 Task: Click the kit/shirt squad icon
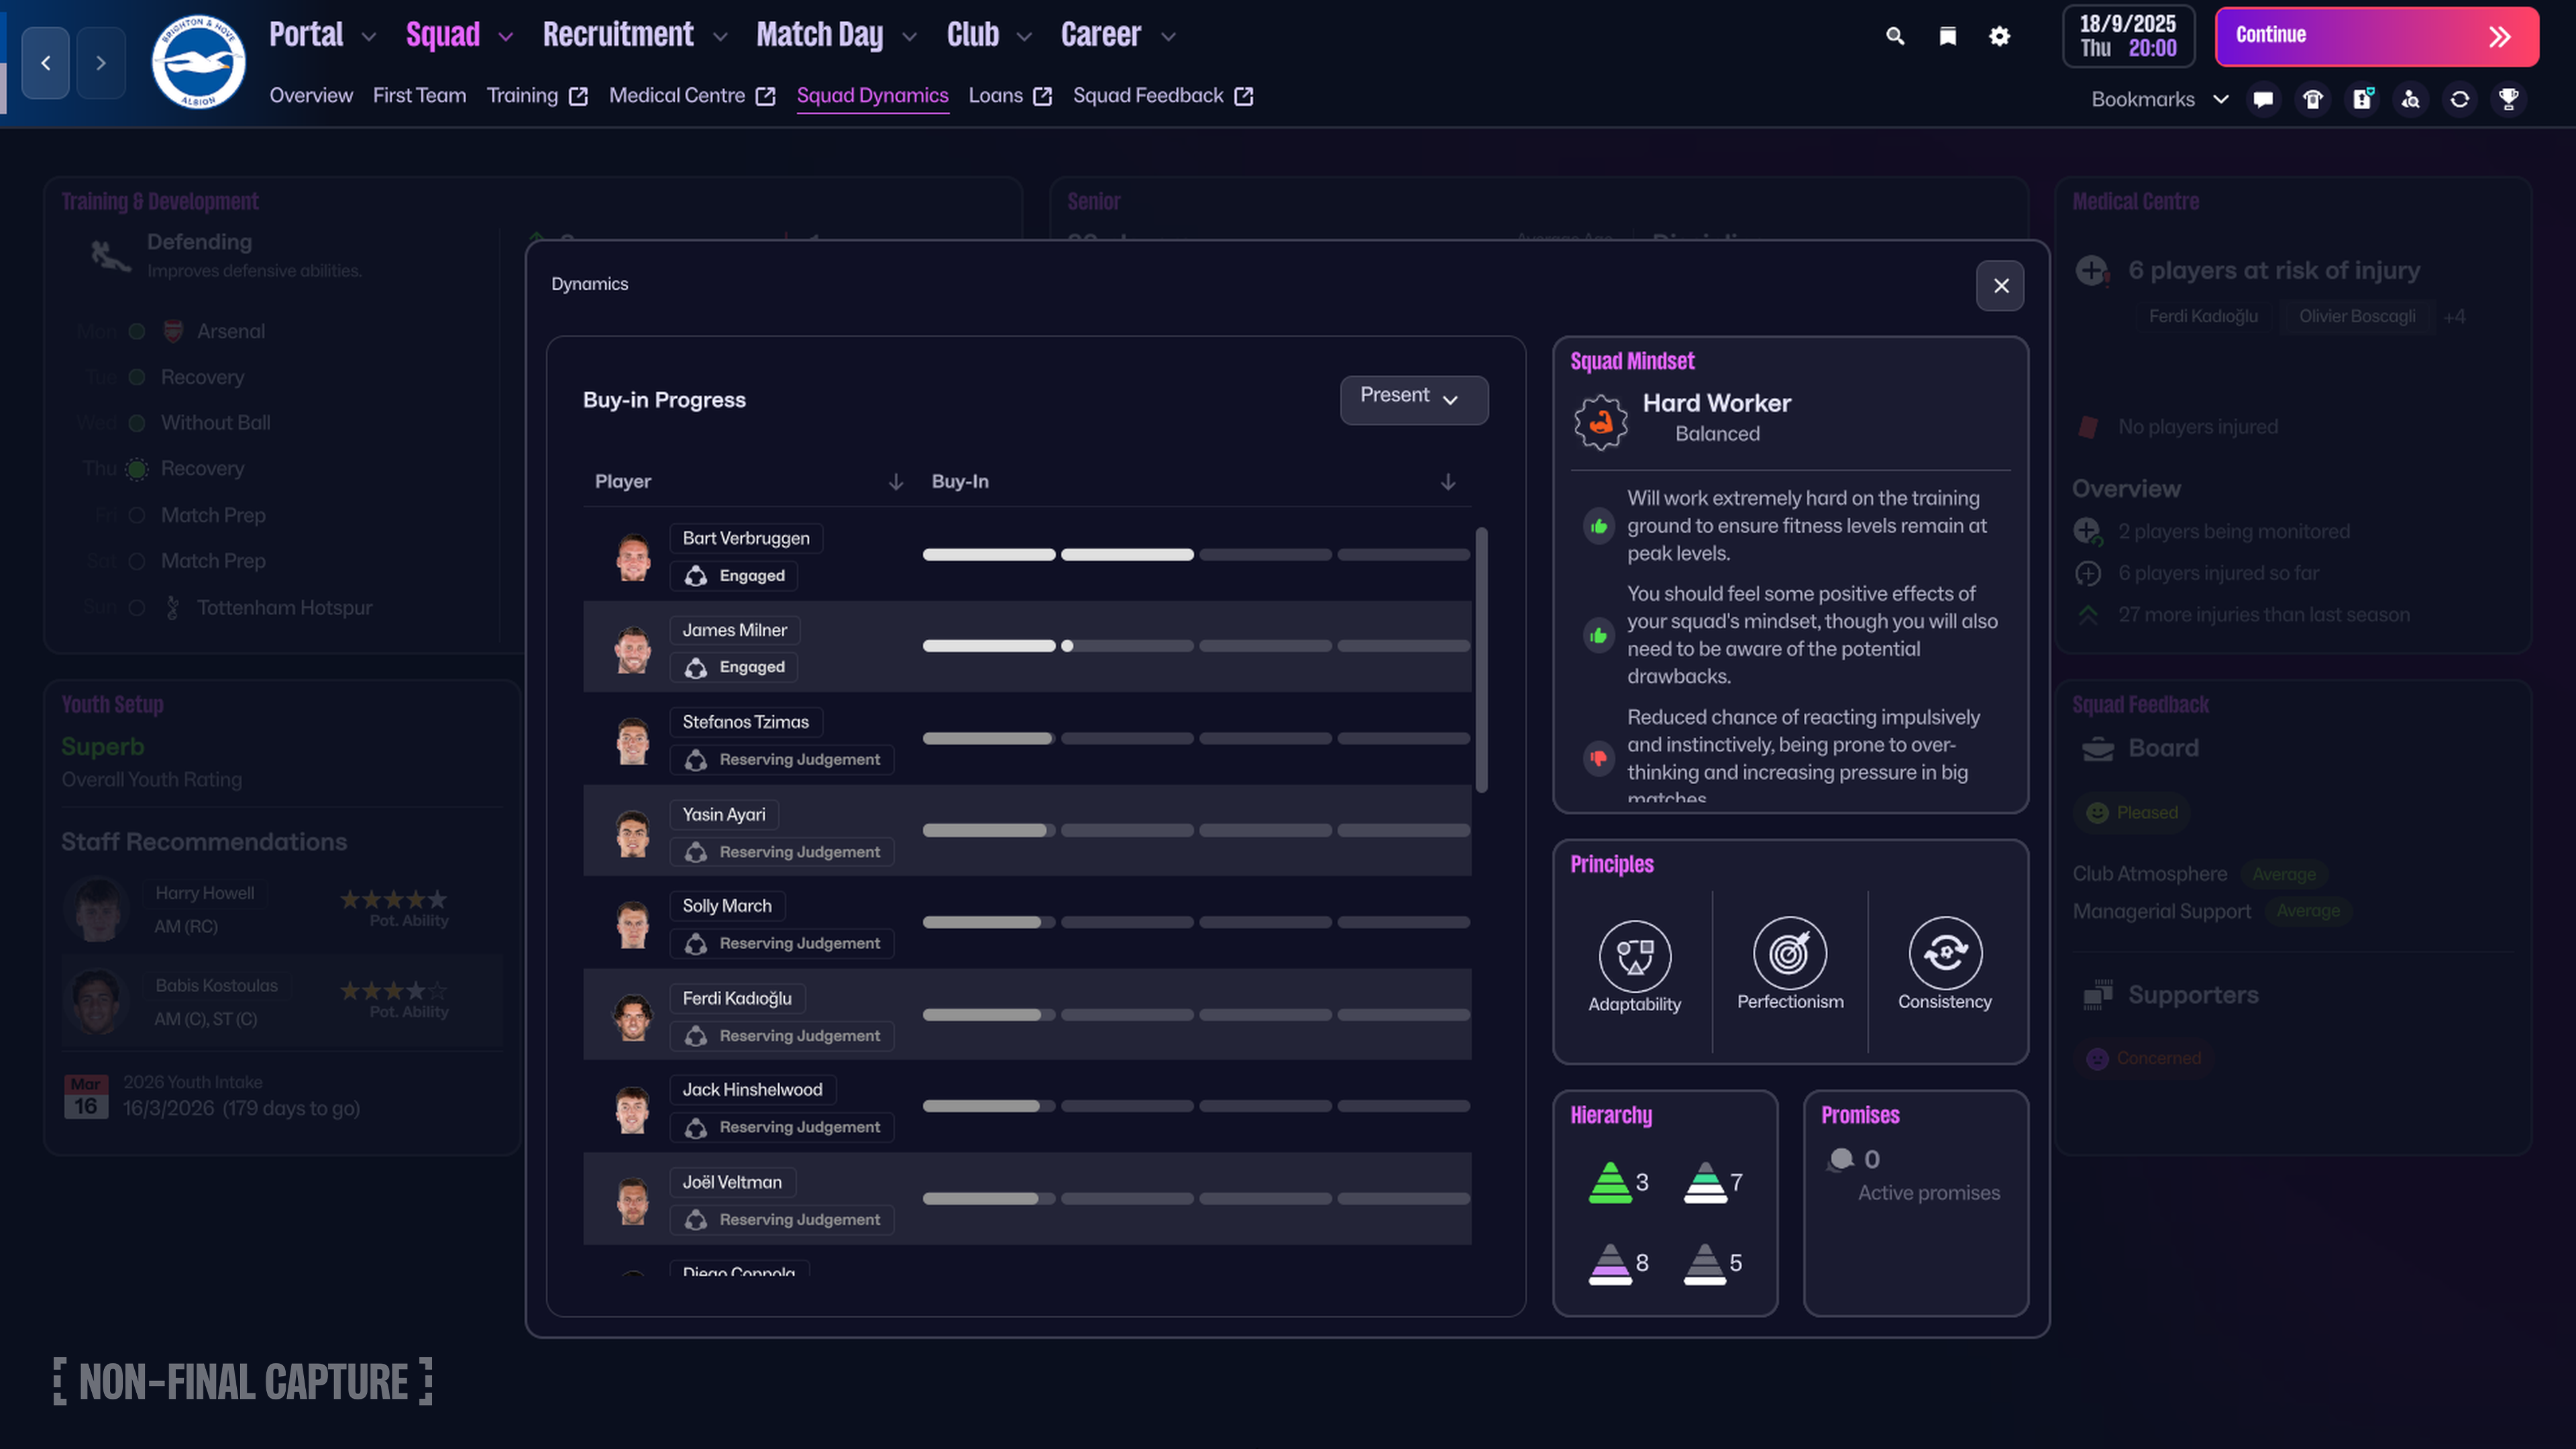tap(2312, 99)
